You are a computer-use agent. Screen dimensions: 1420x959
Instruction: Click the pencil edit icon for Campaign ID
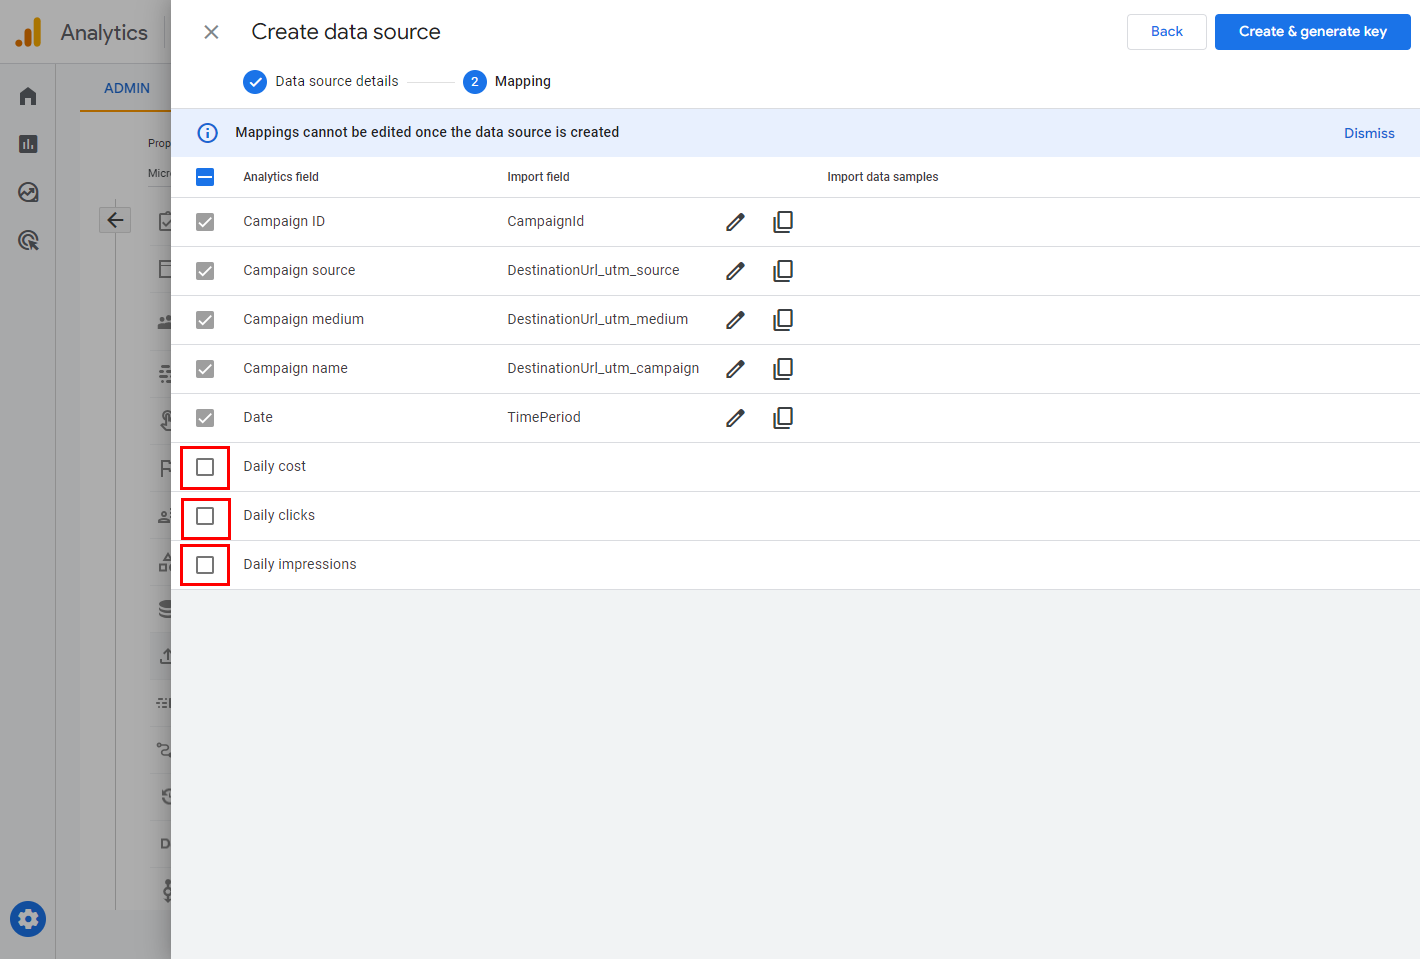coord(735,222)
